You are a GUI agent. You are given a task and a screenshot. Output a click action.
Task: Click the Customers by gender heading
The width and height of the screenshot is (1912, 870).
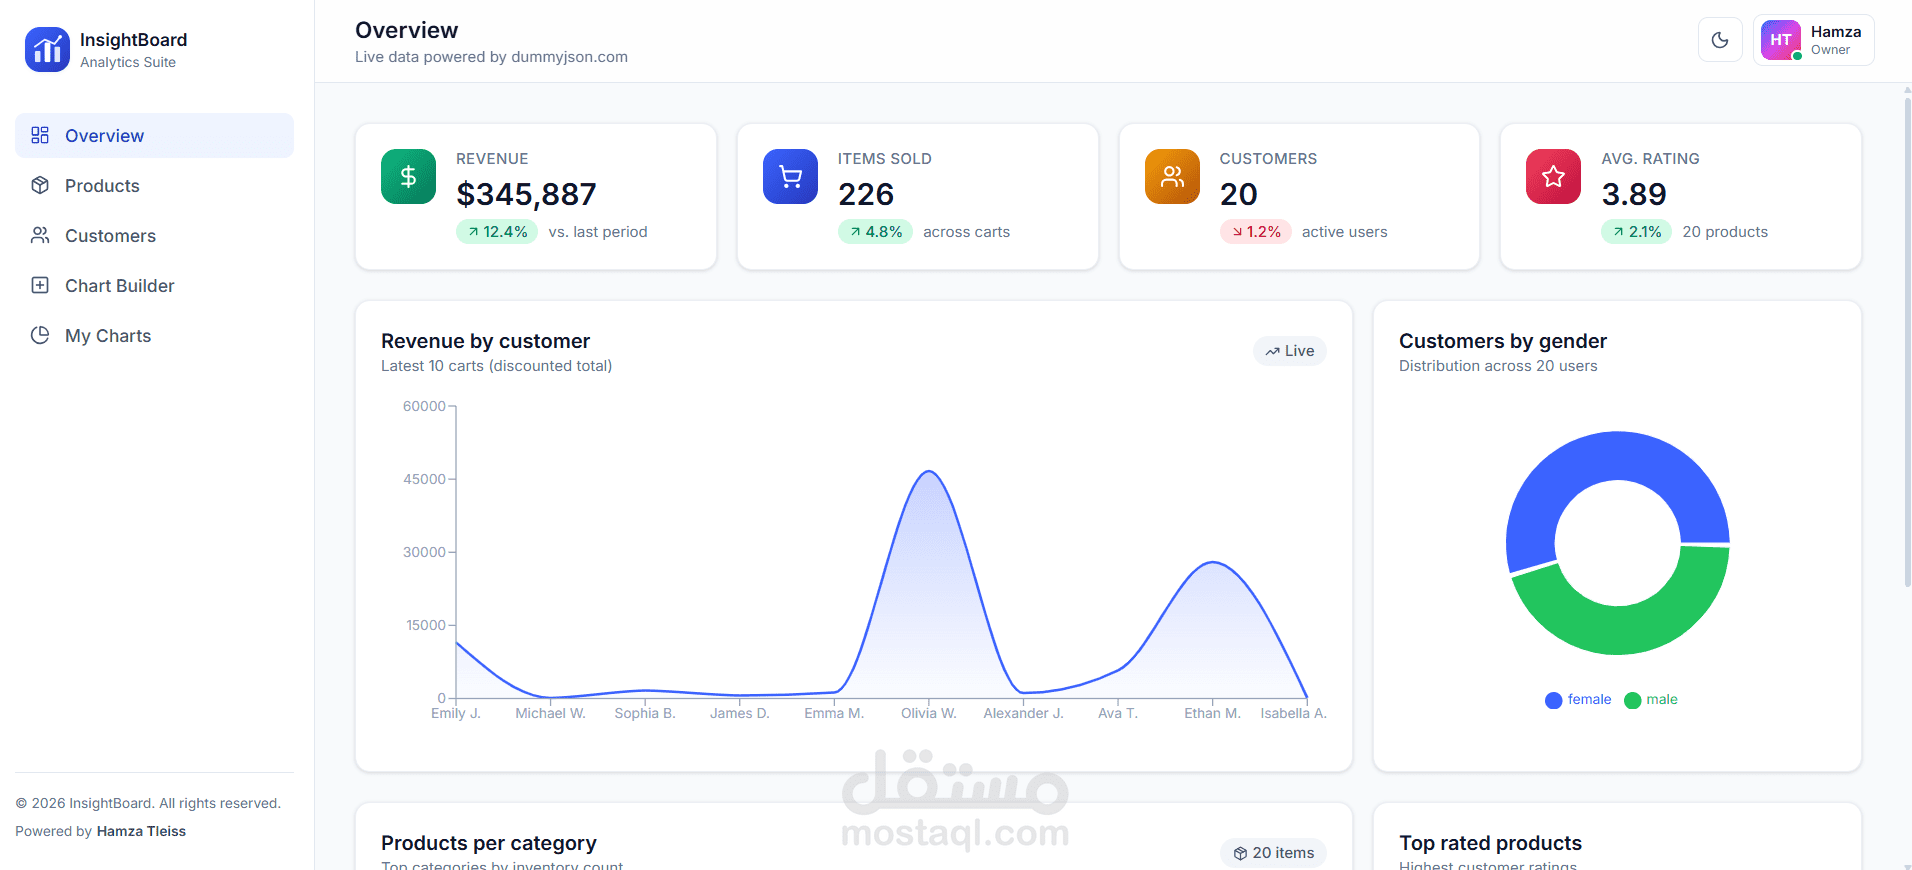tap(1503, 341)
